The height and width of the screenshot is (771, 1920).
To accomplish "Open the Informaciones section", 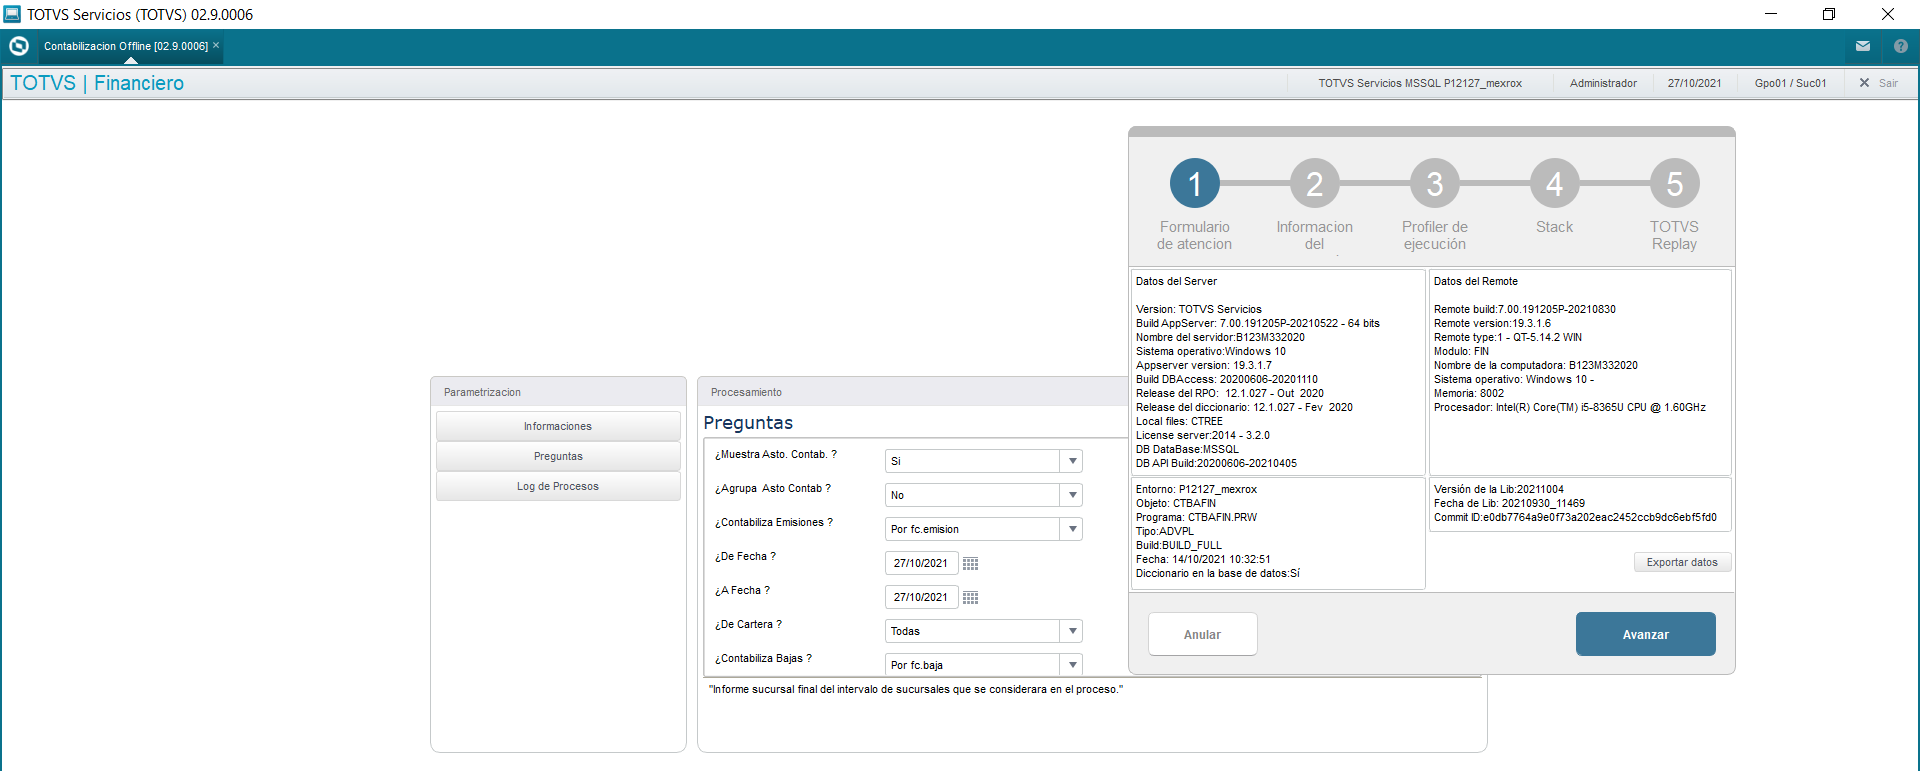I will [x=558, y=426].
